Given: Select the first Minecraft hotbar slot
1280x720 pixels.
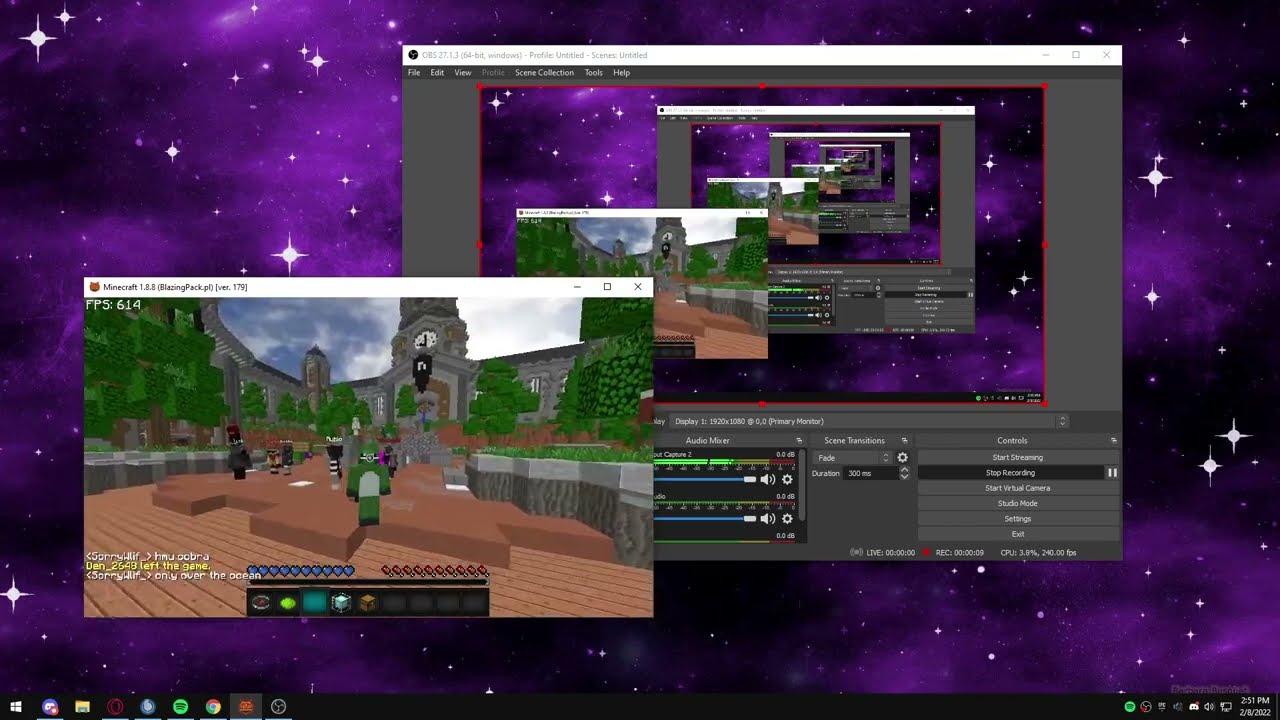Looking at the screenshot, I should coord(261,602).
